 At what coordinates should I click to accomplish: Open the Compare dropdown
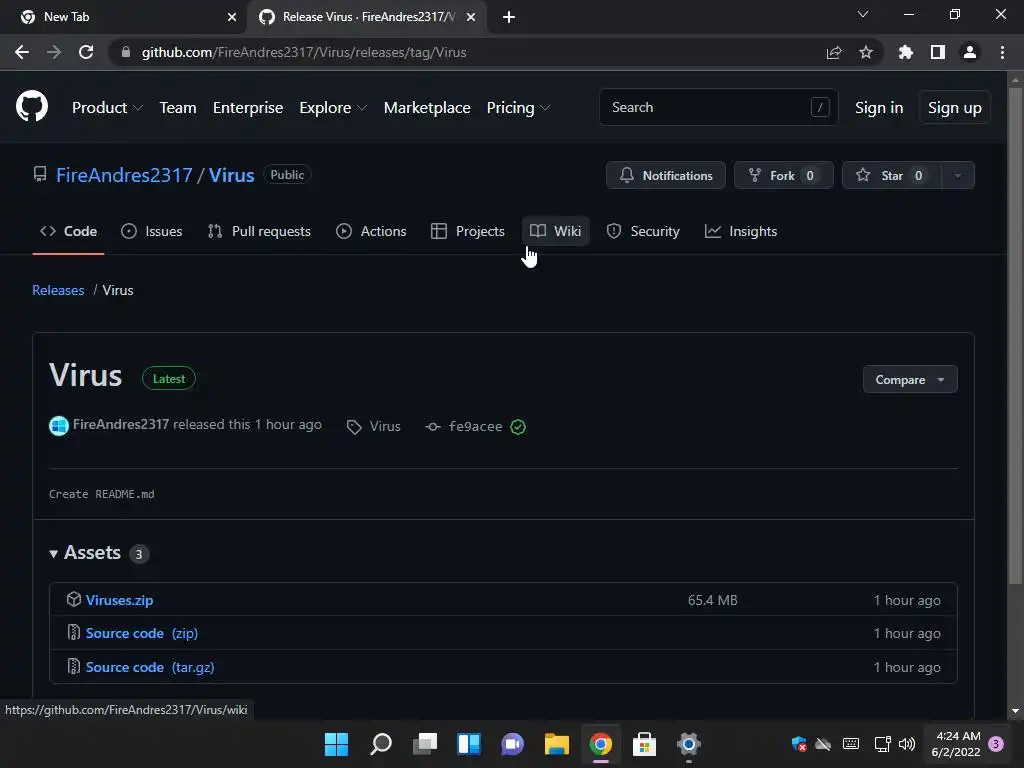coord(910,379)
